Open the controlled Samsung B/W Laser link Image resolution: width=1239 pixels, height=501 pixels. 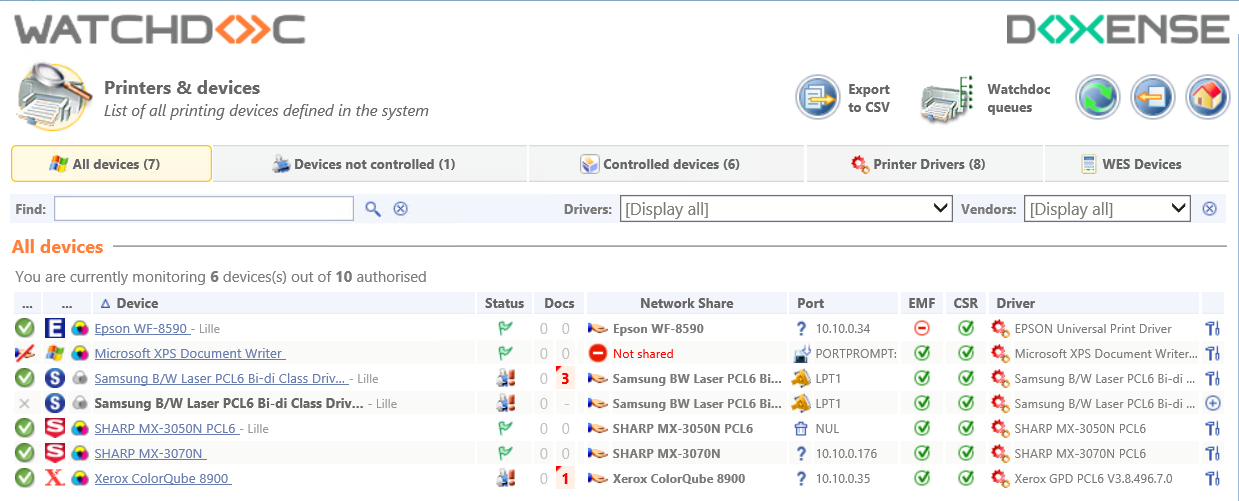[x=221, y=378]
